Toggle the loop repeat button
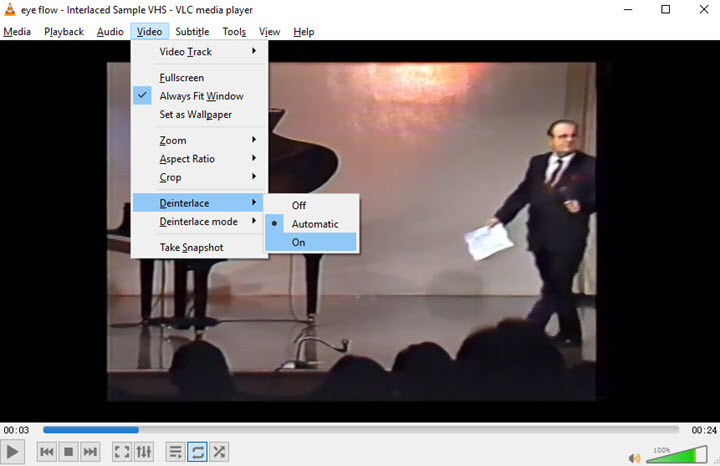 [x=197, y=452]
